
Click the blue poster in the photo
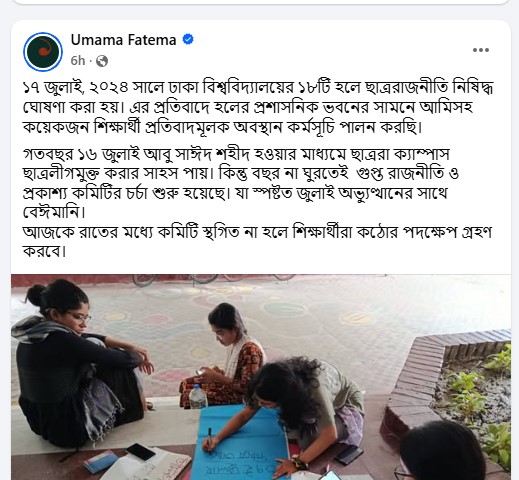click(x=241, y=442)
